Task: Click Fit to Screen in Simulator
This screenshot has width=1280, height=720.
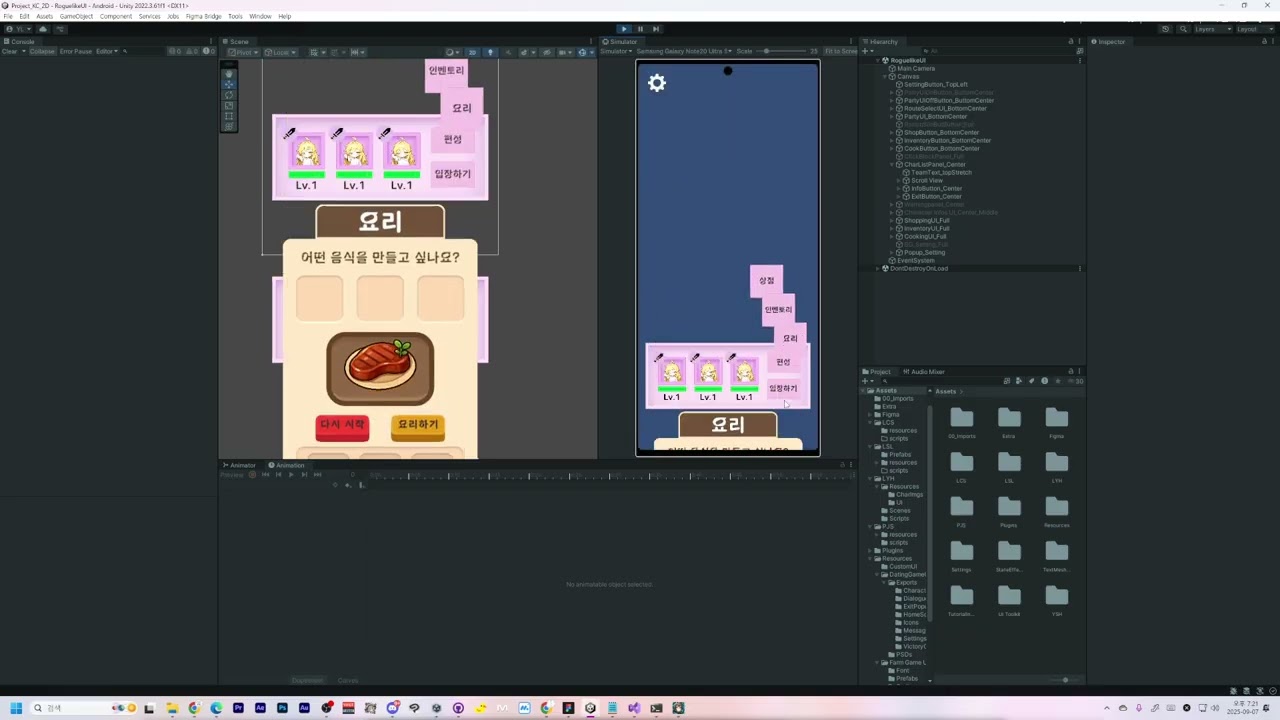Action: pos(840,51)
